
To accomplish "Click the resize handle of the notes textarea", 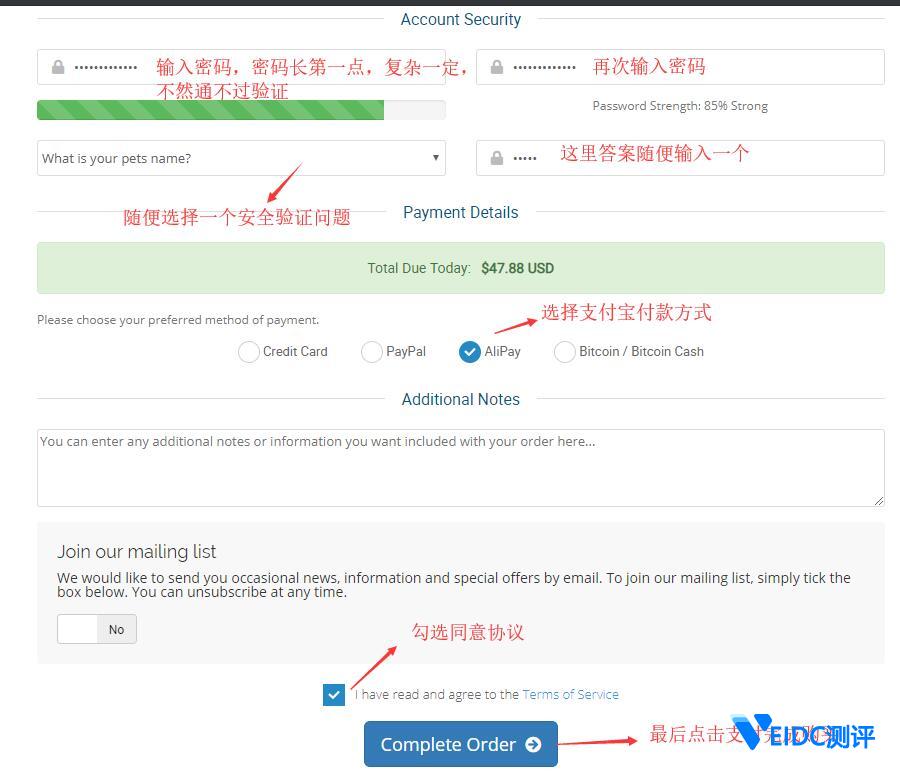I will (x=879, y=501).
